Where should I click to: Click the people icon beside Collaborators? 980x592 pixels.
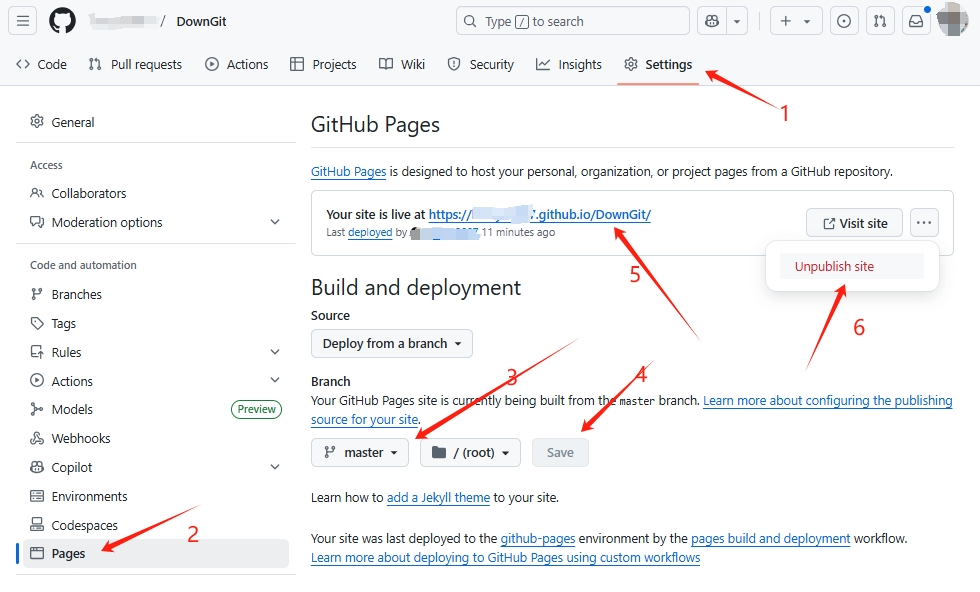tap(37, 193)
